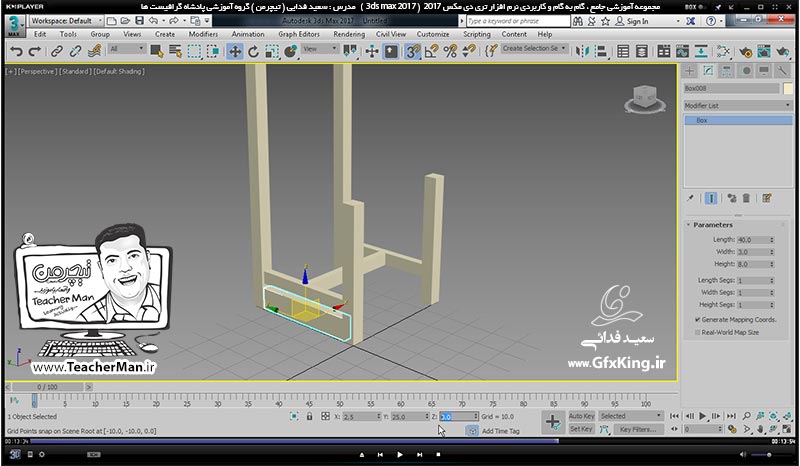Activate the Select and Move tool

(x=235, y=51)
